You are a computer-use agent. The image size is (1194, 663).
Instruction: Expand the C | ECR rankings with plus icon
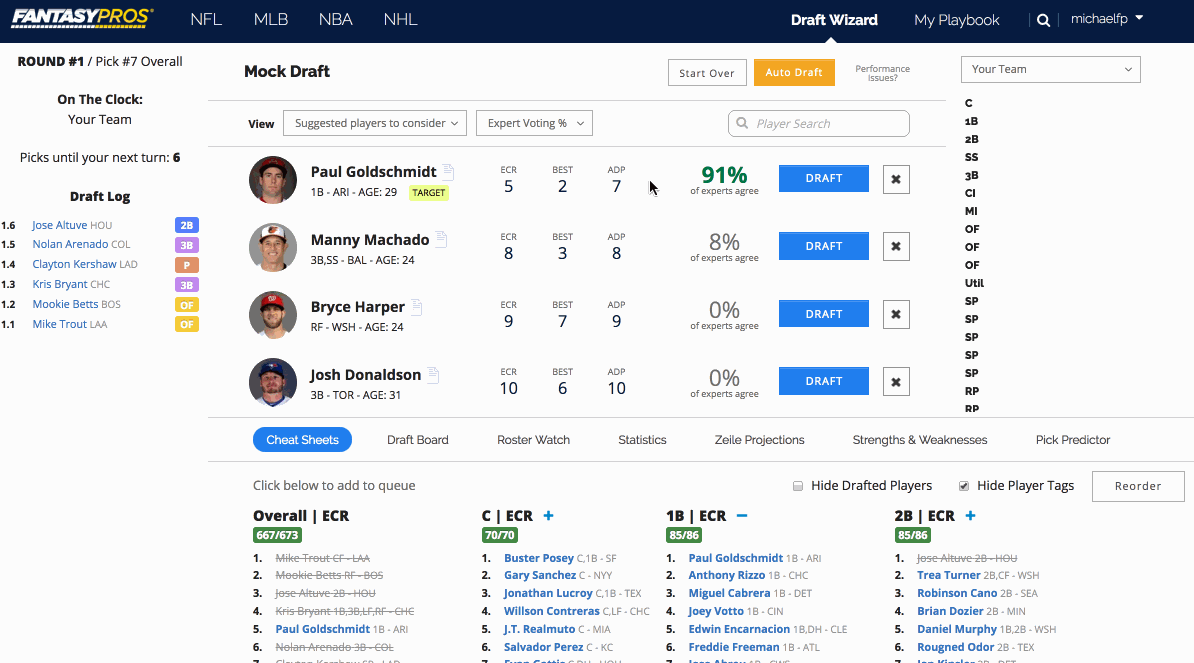coord(548,515)
